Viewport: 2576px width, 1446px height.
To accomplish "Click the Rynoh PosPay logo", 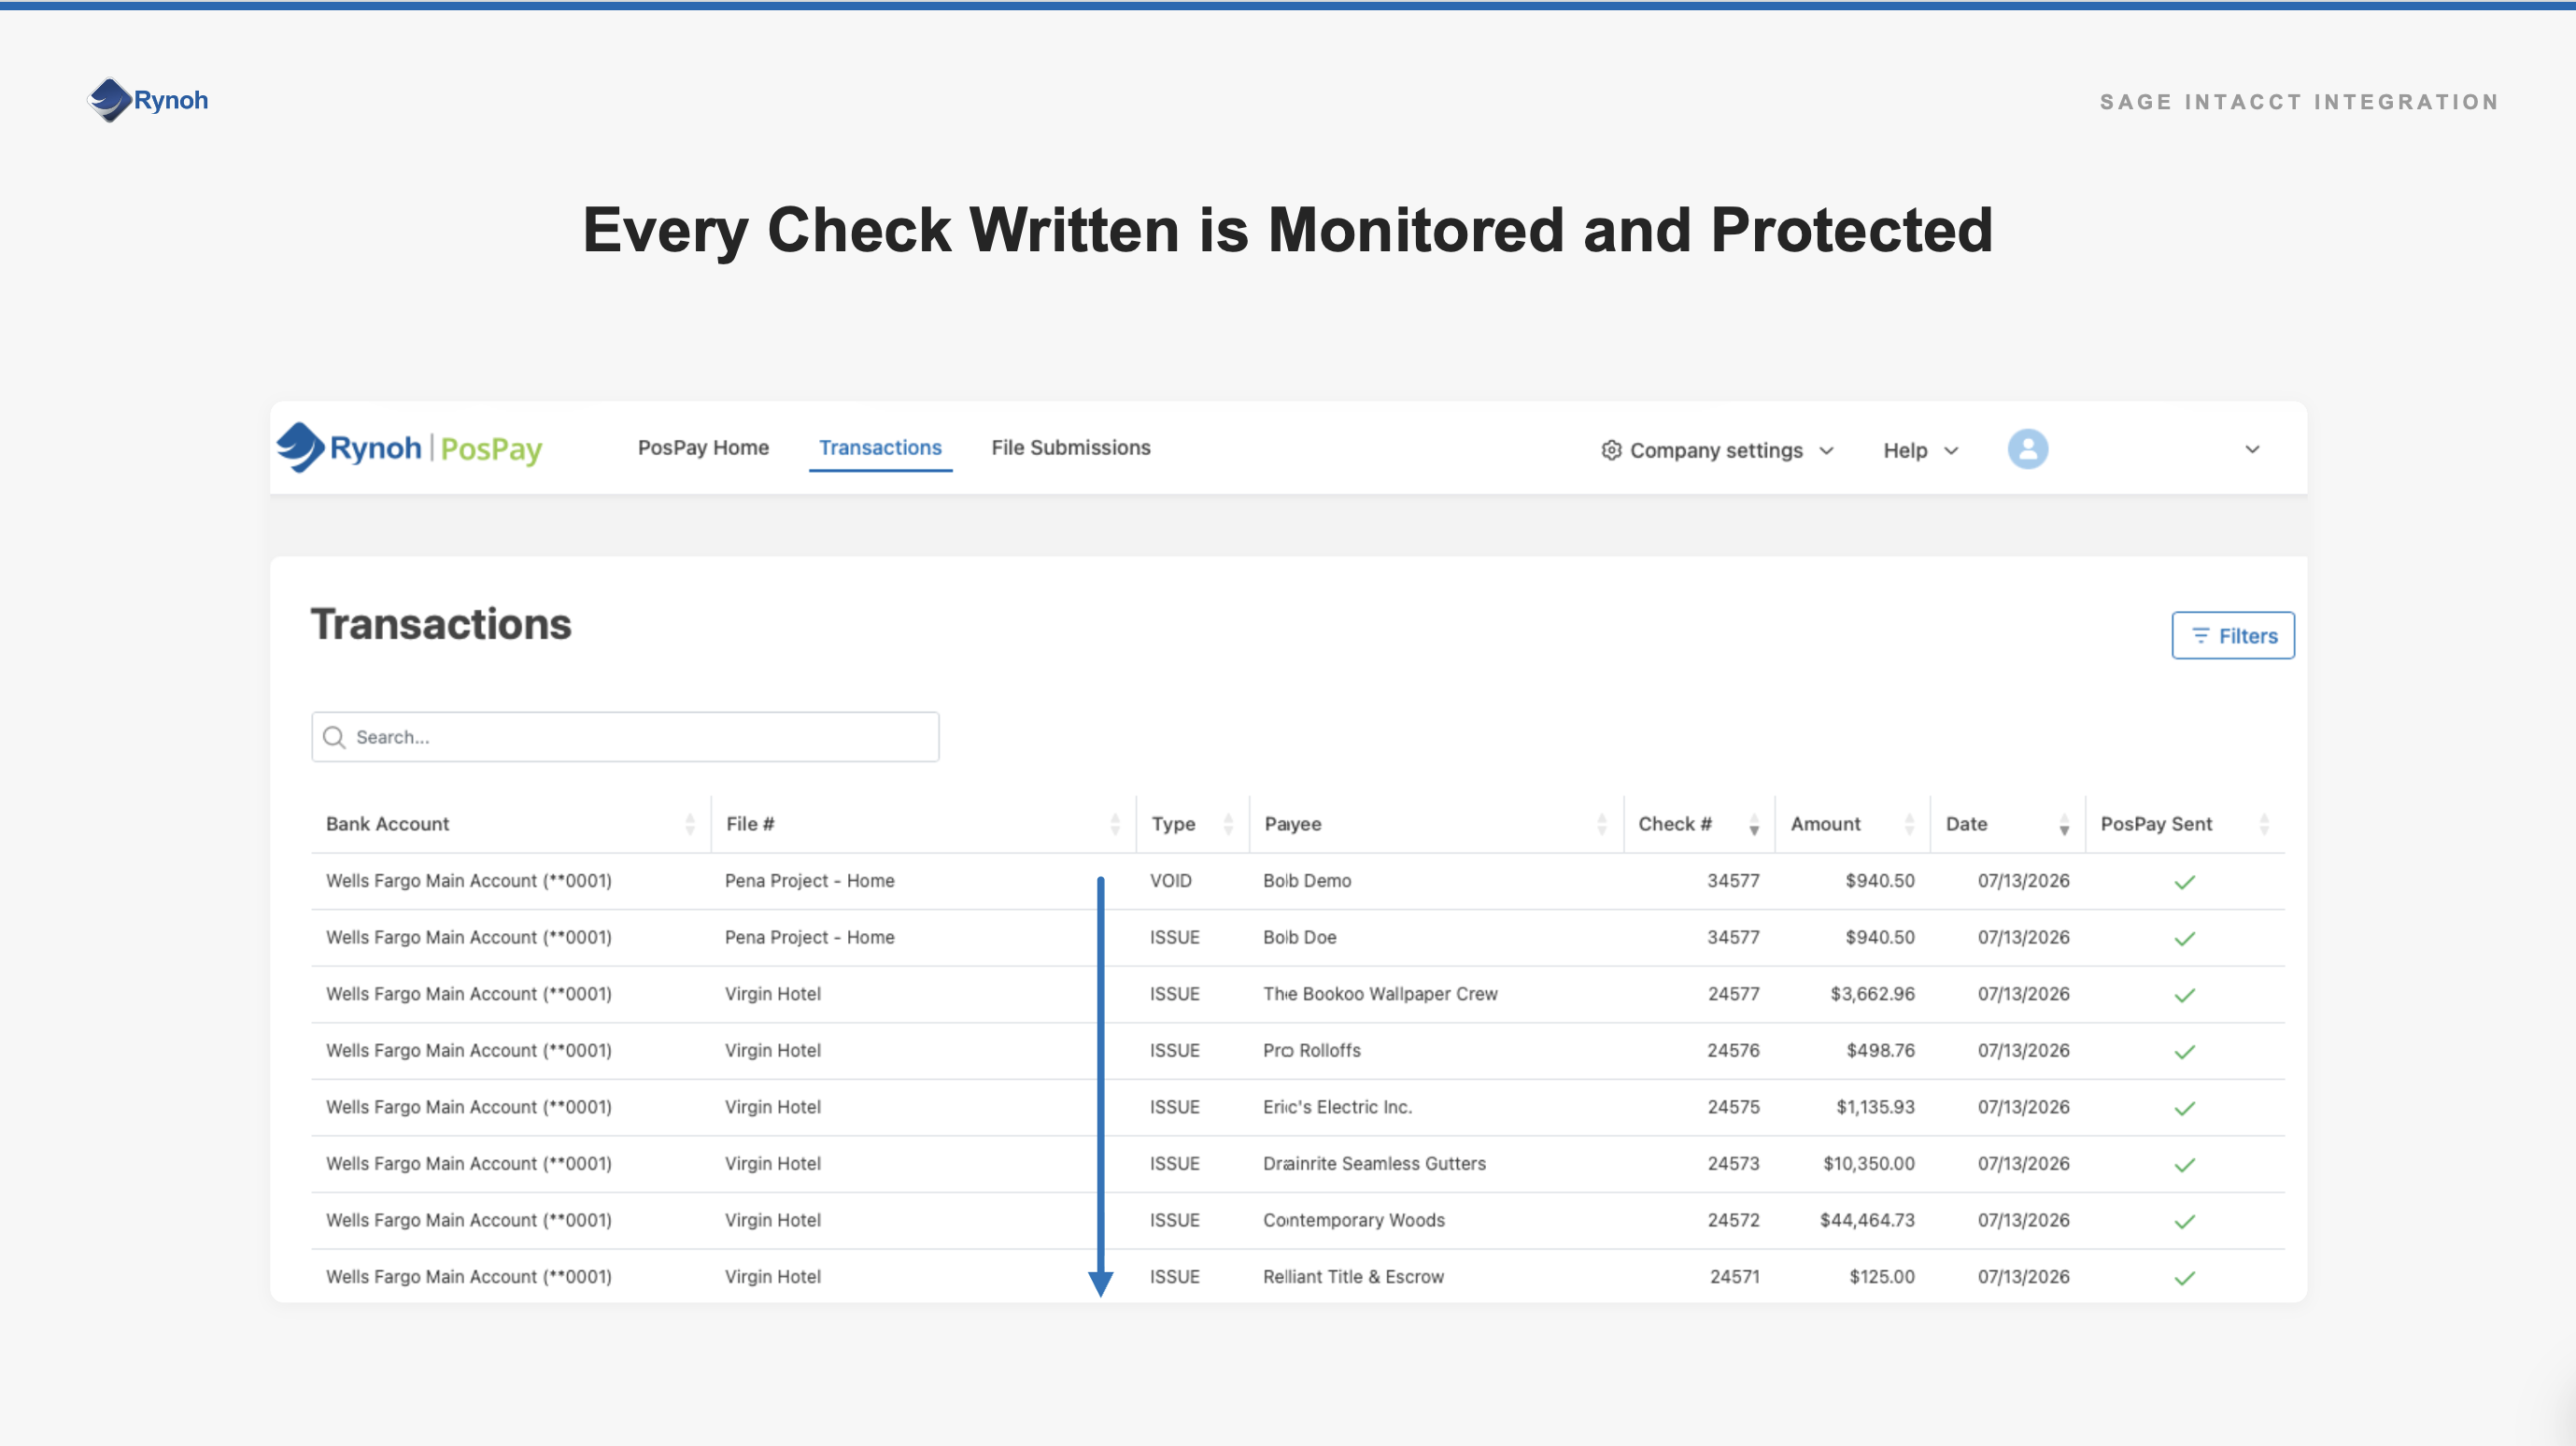I will click(409, 447).
